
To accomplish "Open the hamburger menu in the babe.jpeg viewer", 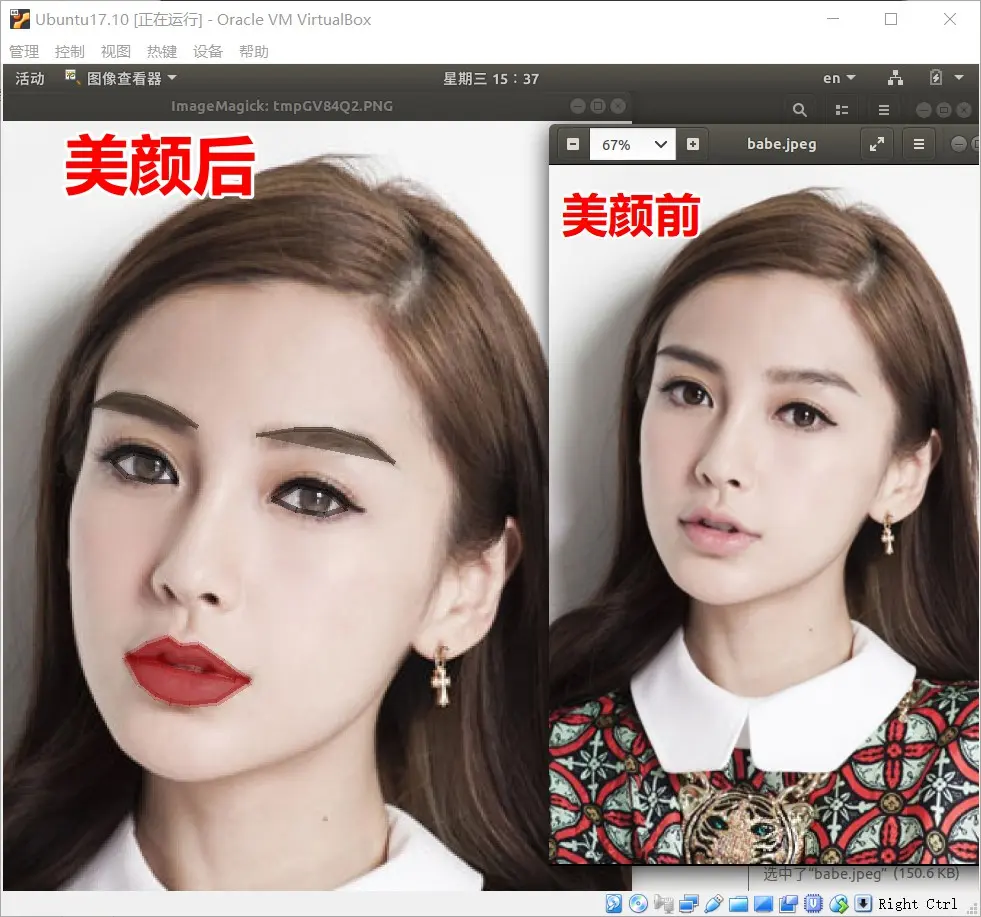I will (x=918, y=143).
